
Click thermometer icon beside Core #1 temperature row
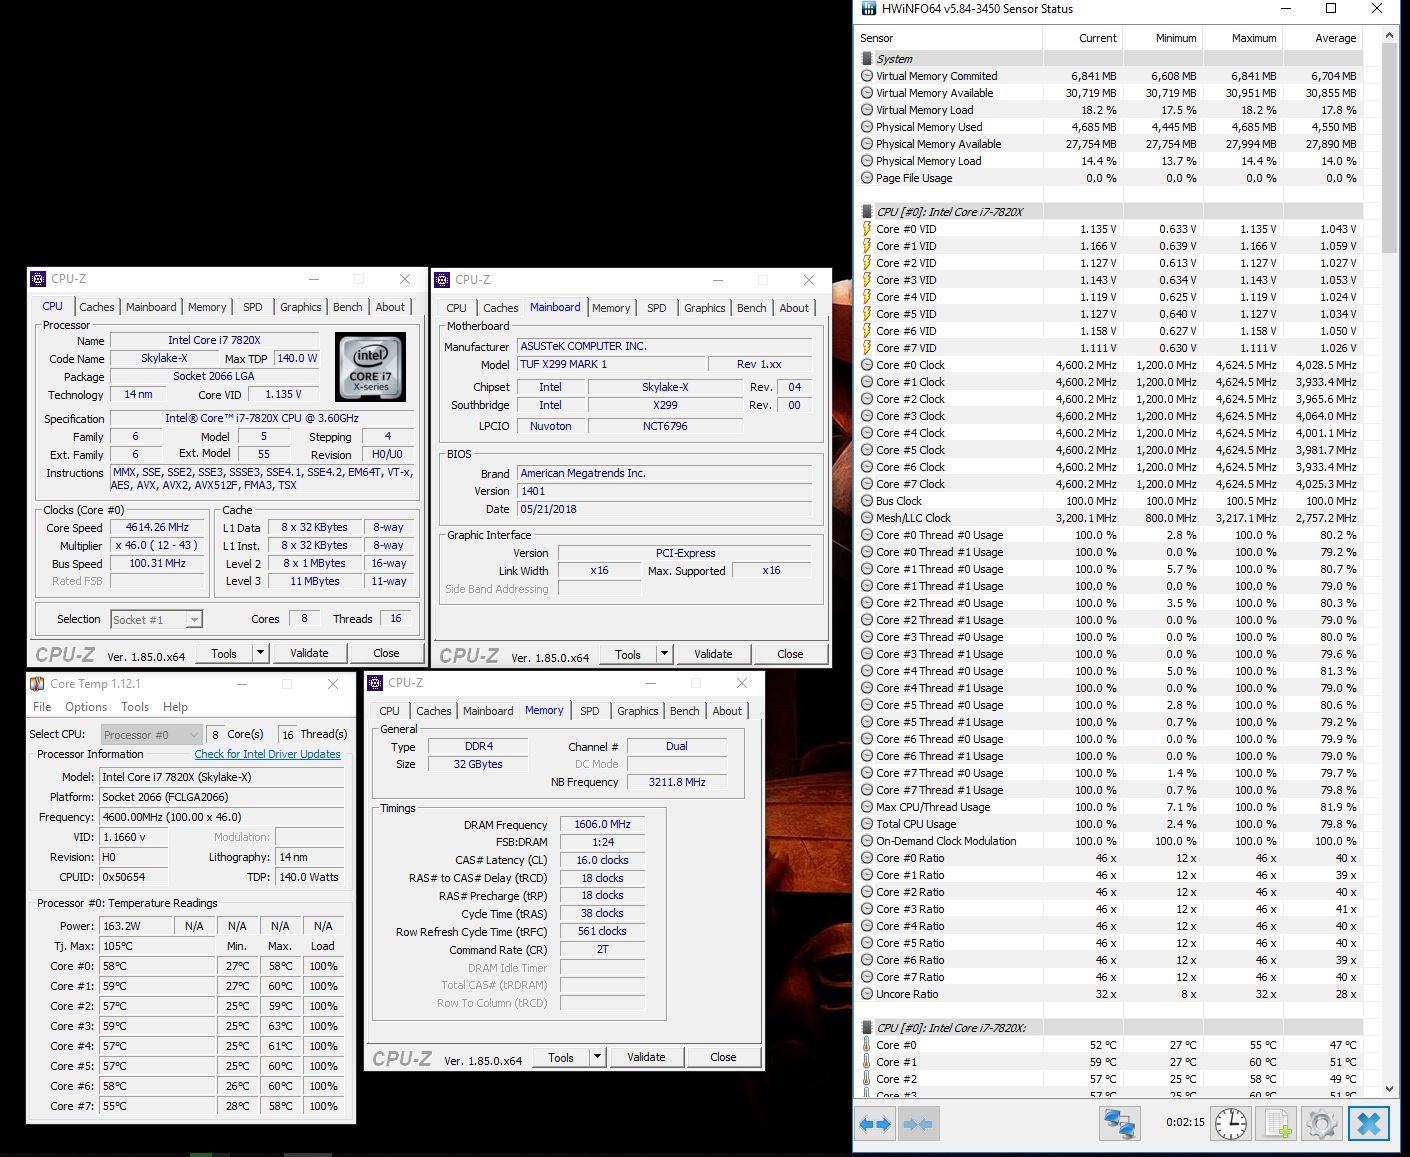[x=867, y=1062]
